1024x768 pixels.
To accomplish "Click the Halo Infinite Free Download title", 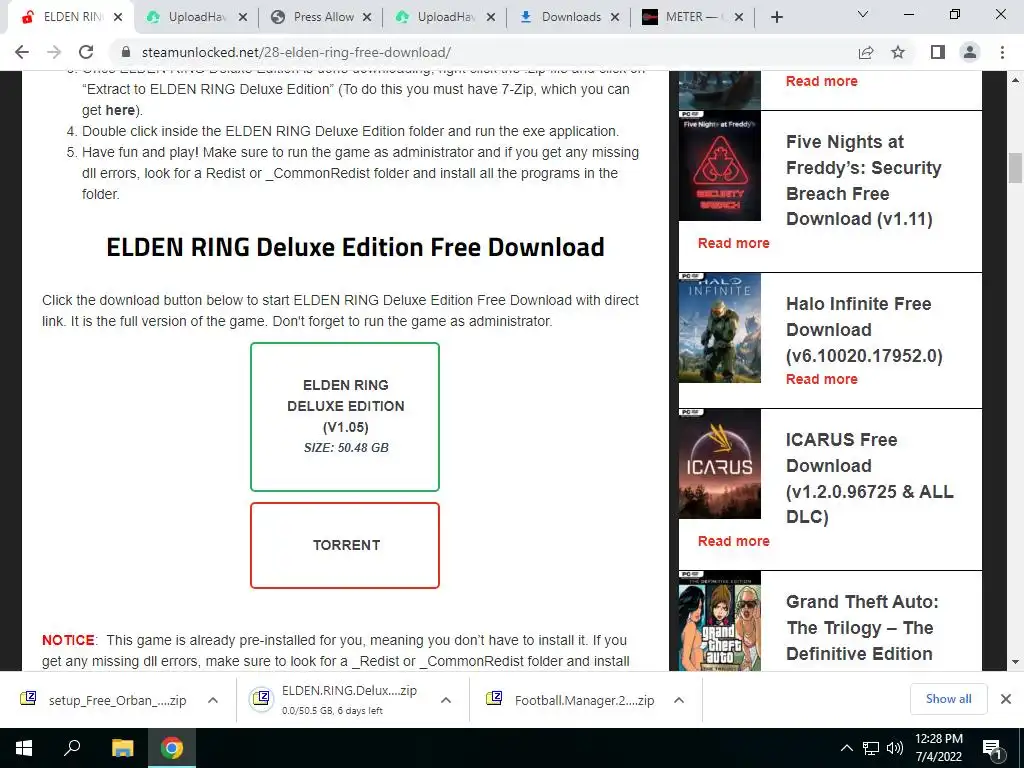I will [864, 330].
